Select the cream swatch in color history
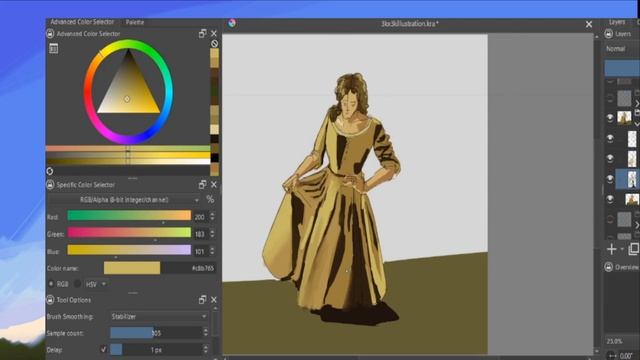Screen dimensions: 640x360 (x=214, y=129)
